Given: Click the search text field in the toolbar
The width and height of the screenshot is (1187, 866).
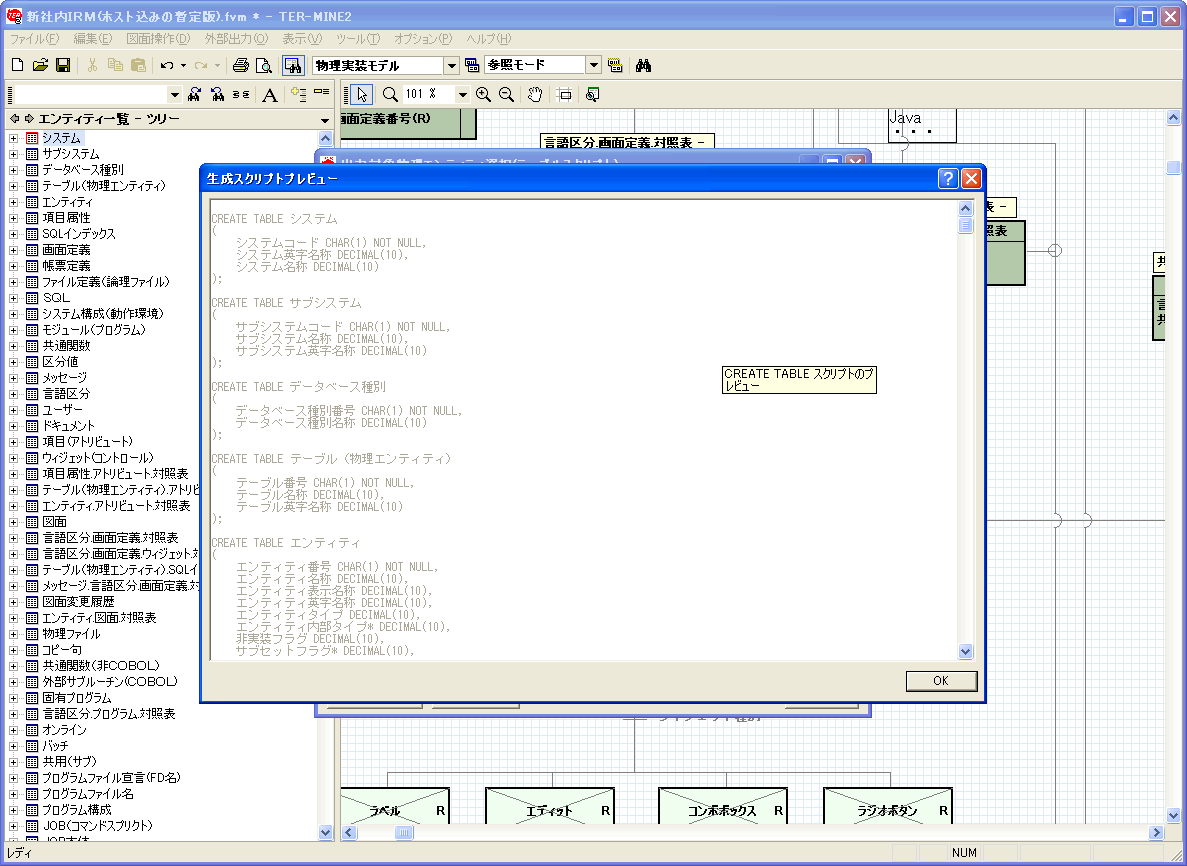Looking at the screenshot, I should pyautogui.click(x=91, y=95).
